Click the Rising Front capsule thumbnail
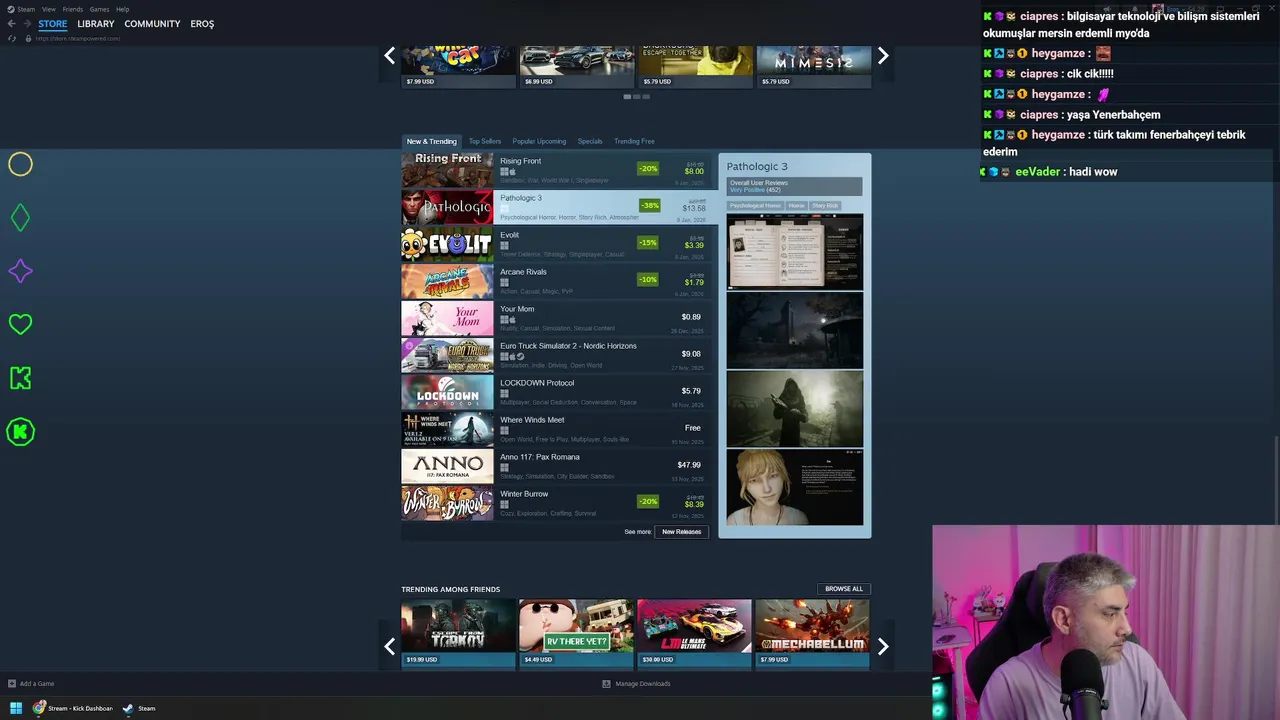This screenshot has width=1280, height=720. [x=447, y=170]
